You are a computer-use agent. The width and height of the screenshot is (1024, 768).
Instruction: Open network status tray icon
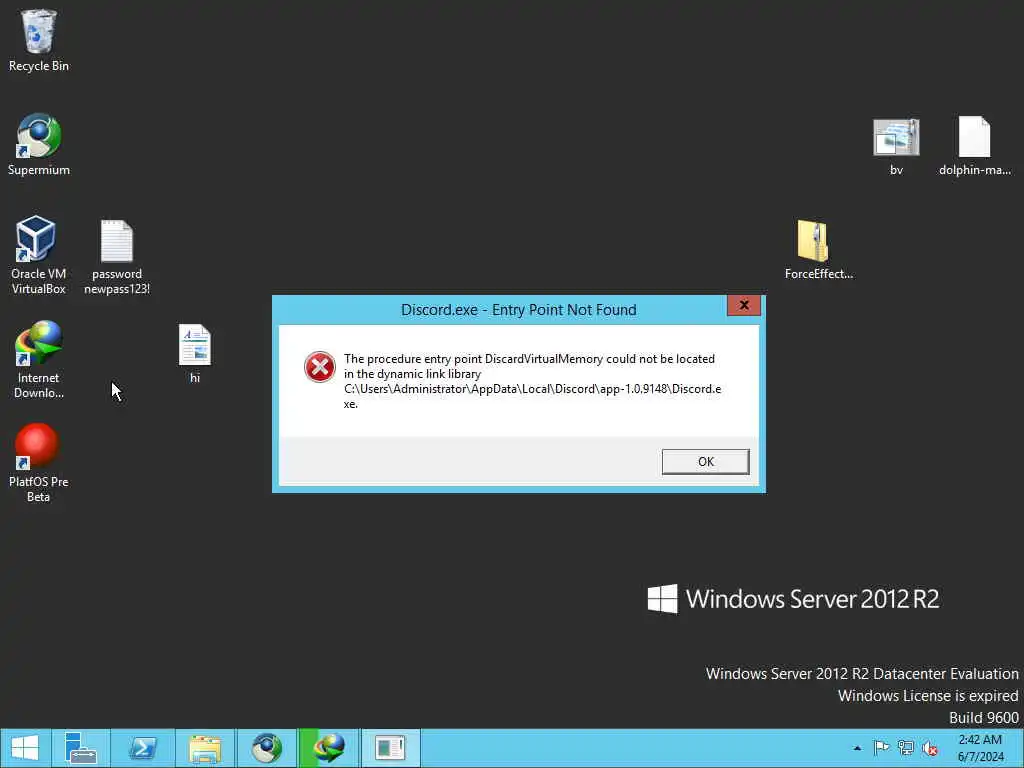tap(906, 748)
